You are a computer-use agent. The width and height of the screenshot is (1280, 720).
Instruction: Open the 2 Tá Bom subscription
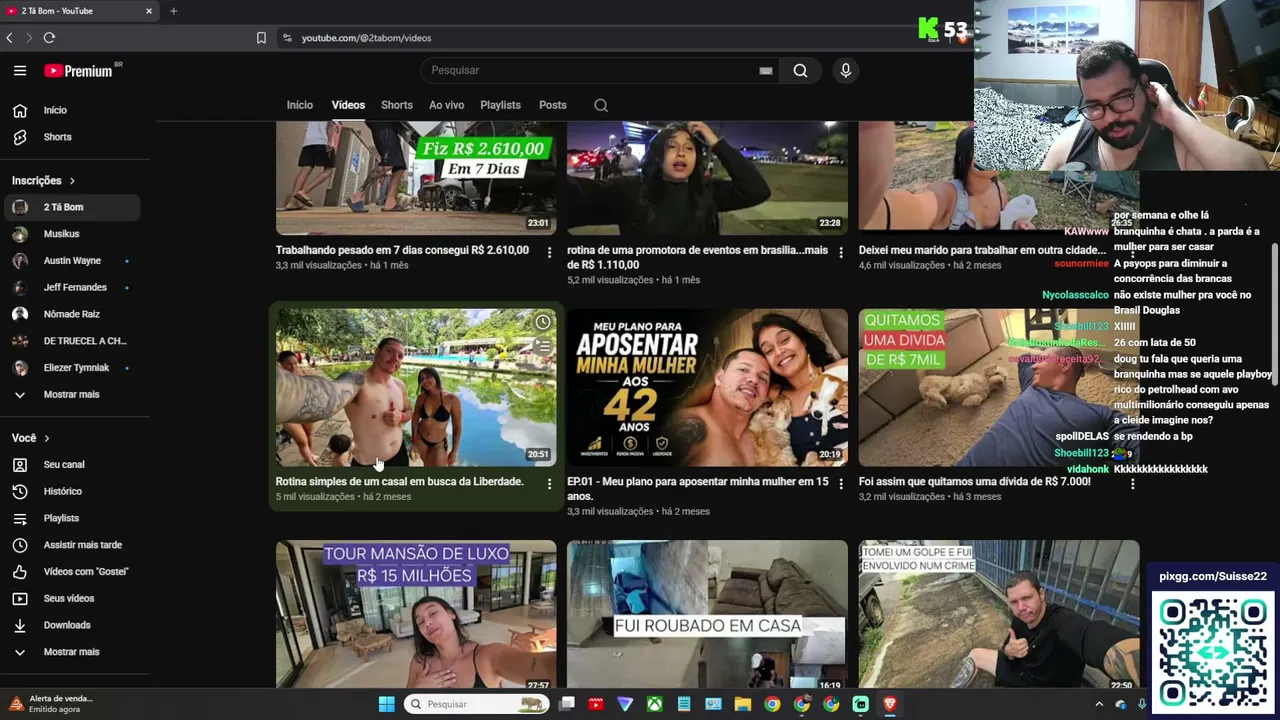70,207
